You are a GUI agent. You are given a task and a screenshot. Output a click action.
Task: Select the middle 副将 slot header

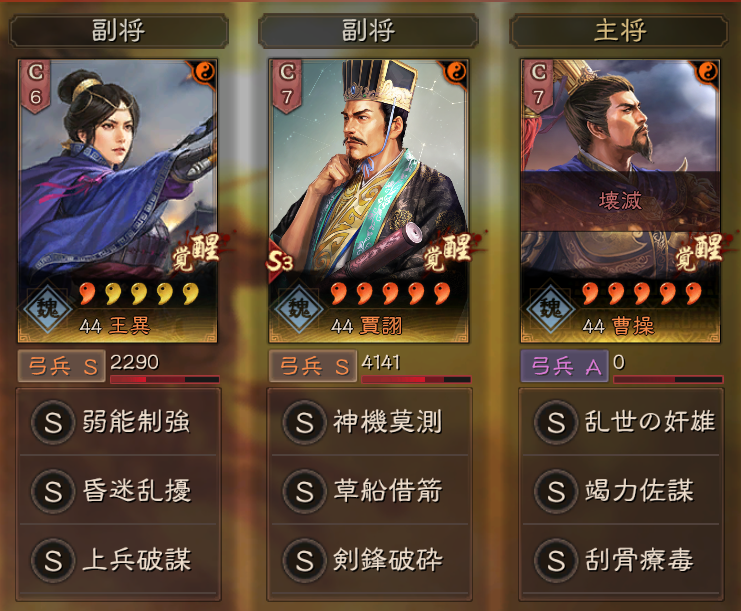368,31
